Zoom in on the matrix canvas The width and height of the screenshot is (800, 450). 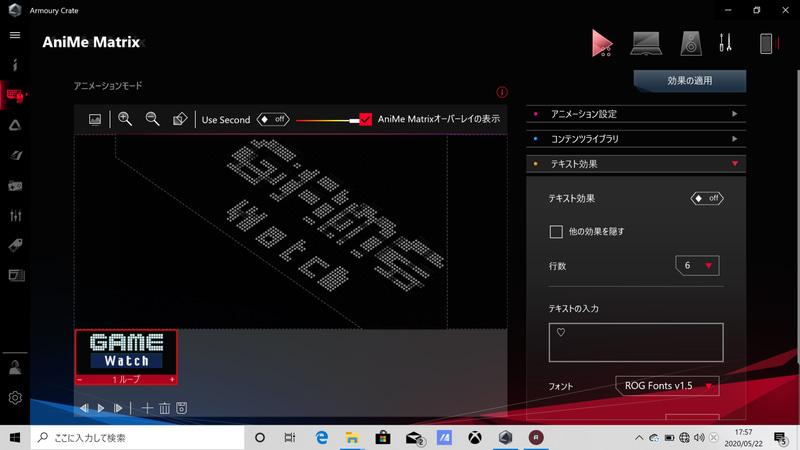[125, 119]
